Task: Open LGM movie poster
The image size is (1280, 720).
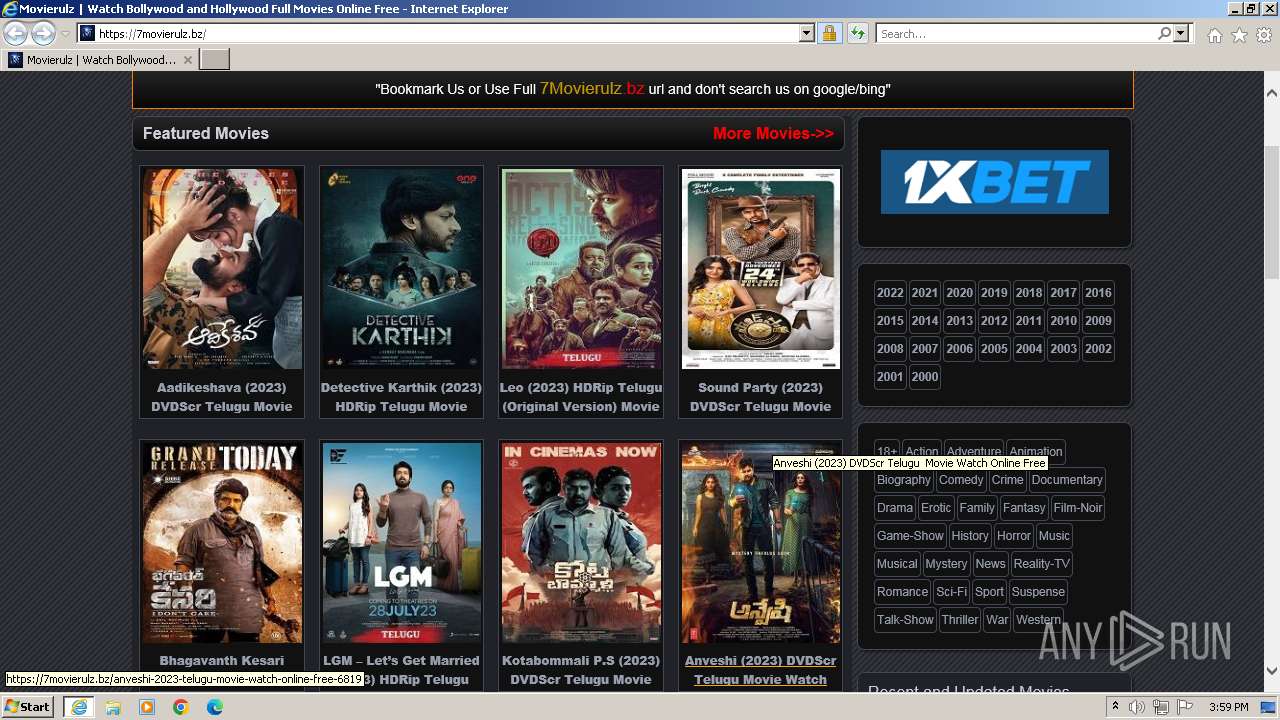Action: 401,543
